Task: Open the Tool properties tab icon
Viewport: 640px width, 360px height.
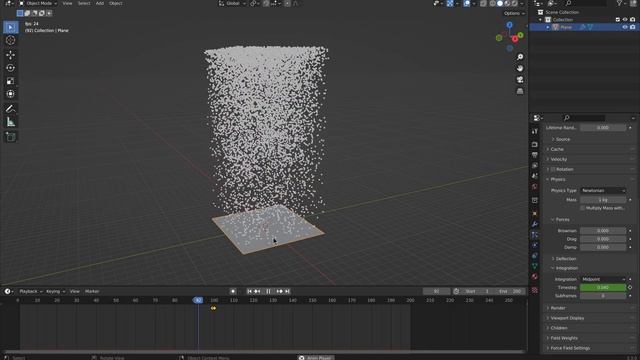Action: (535, 131)
